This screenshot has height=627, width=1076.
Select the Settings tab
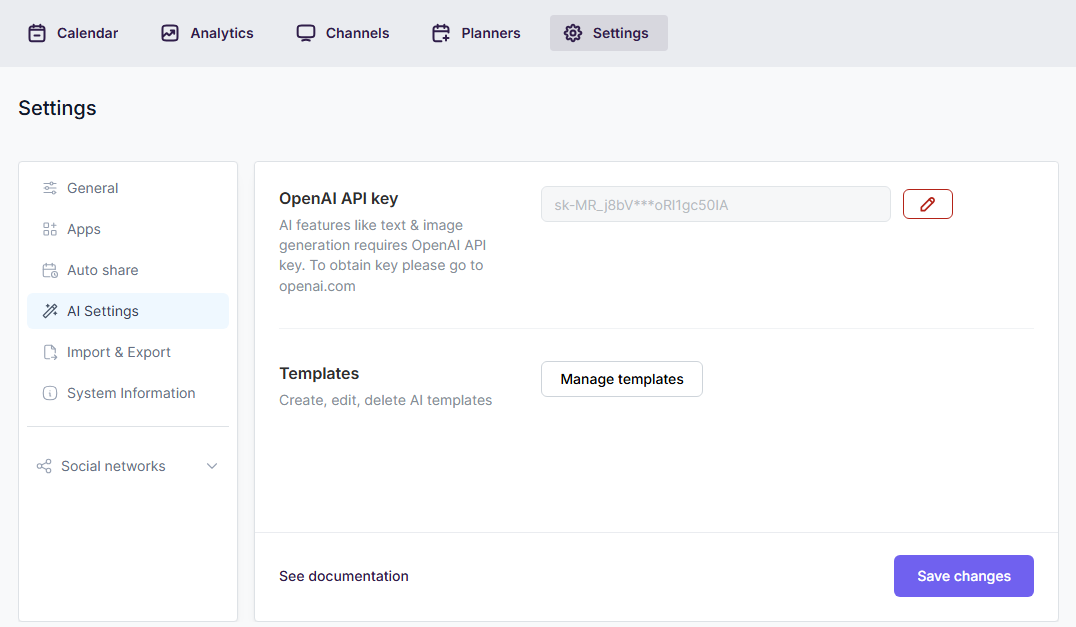(x=609, y=33)
